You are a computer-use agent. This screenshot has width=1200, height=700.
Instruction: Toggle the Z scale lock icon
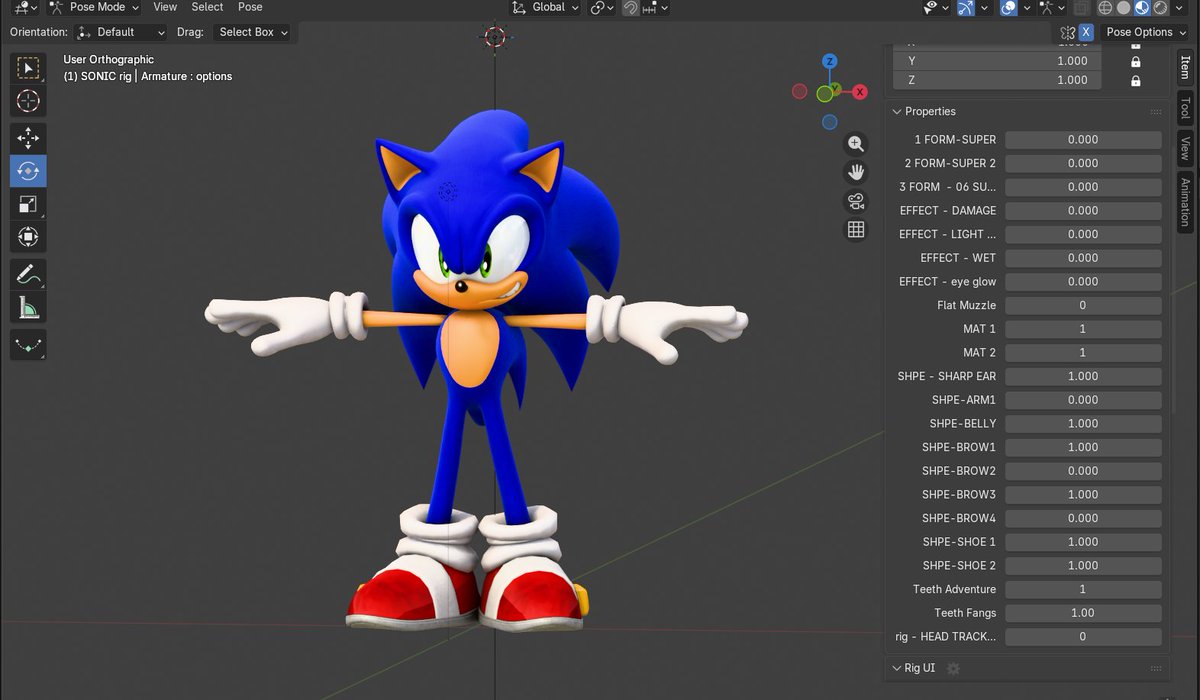(x=1135, y=80)
